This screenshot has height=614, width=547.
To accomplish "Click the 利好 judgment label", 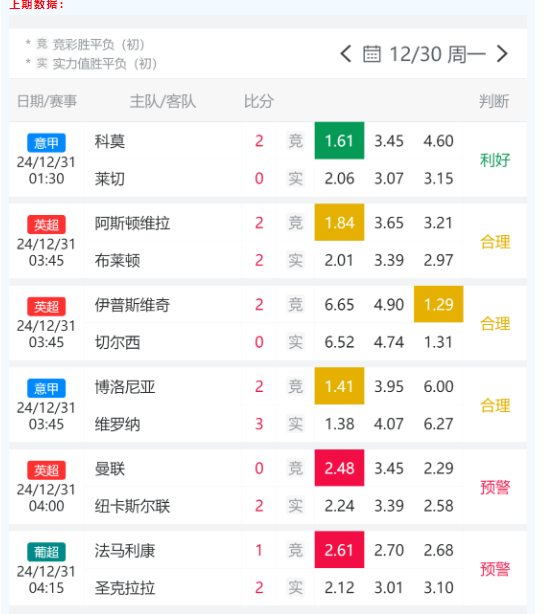I will (495, 160).
